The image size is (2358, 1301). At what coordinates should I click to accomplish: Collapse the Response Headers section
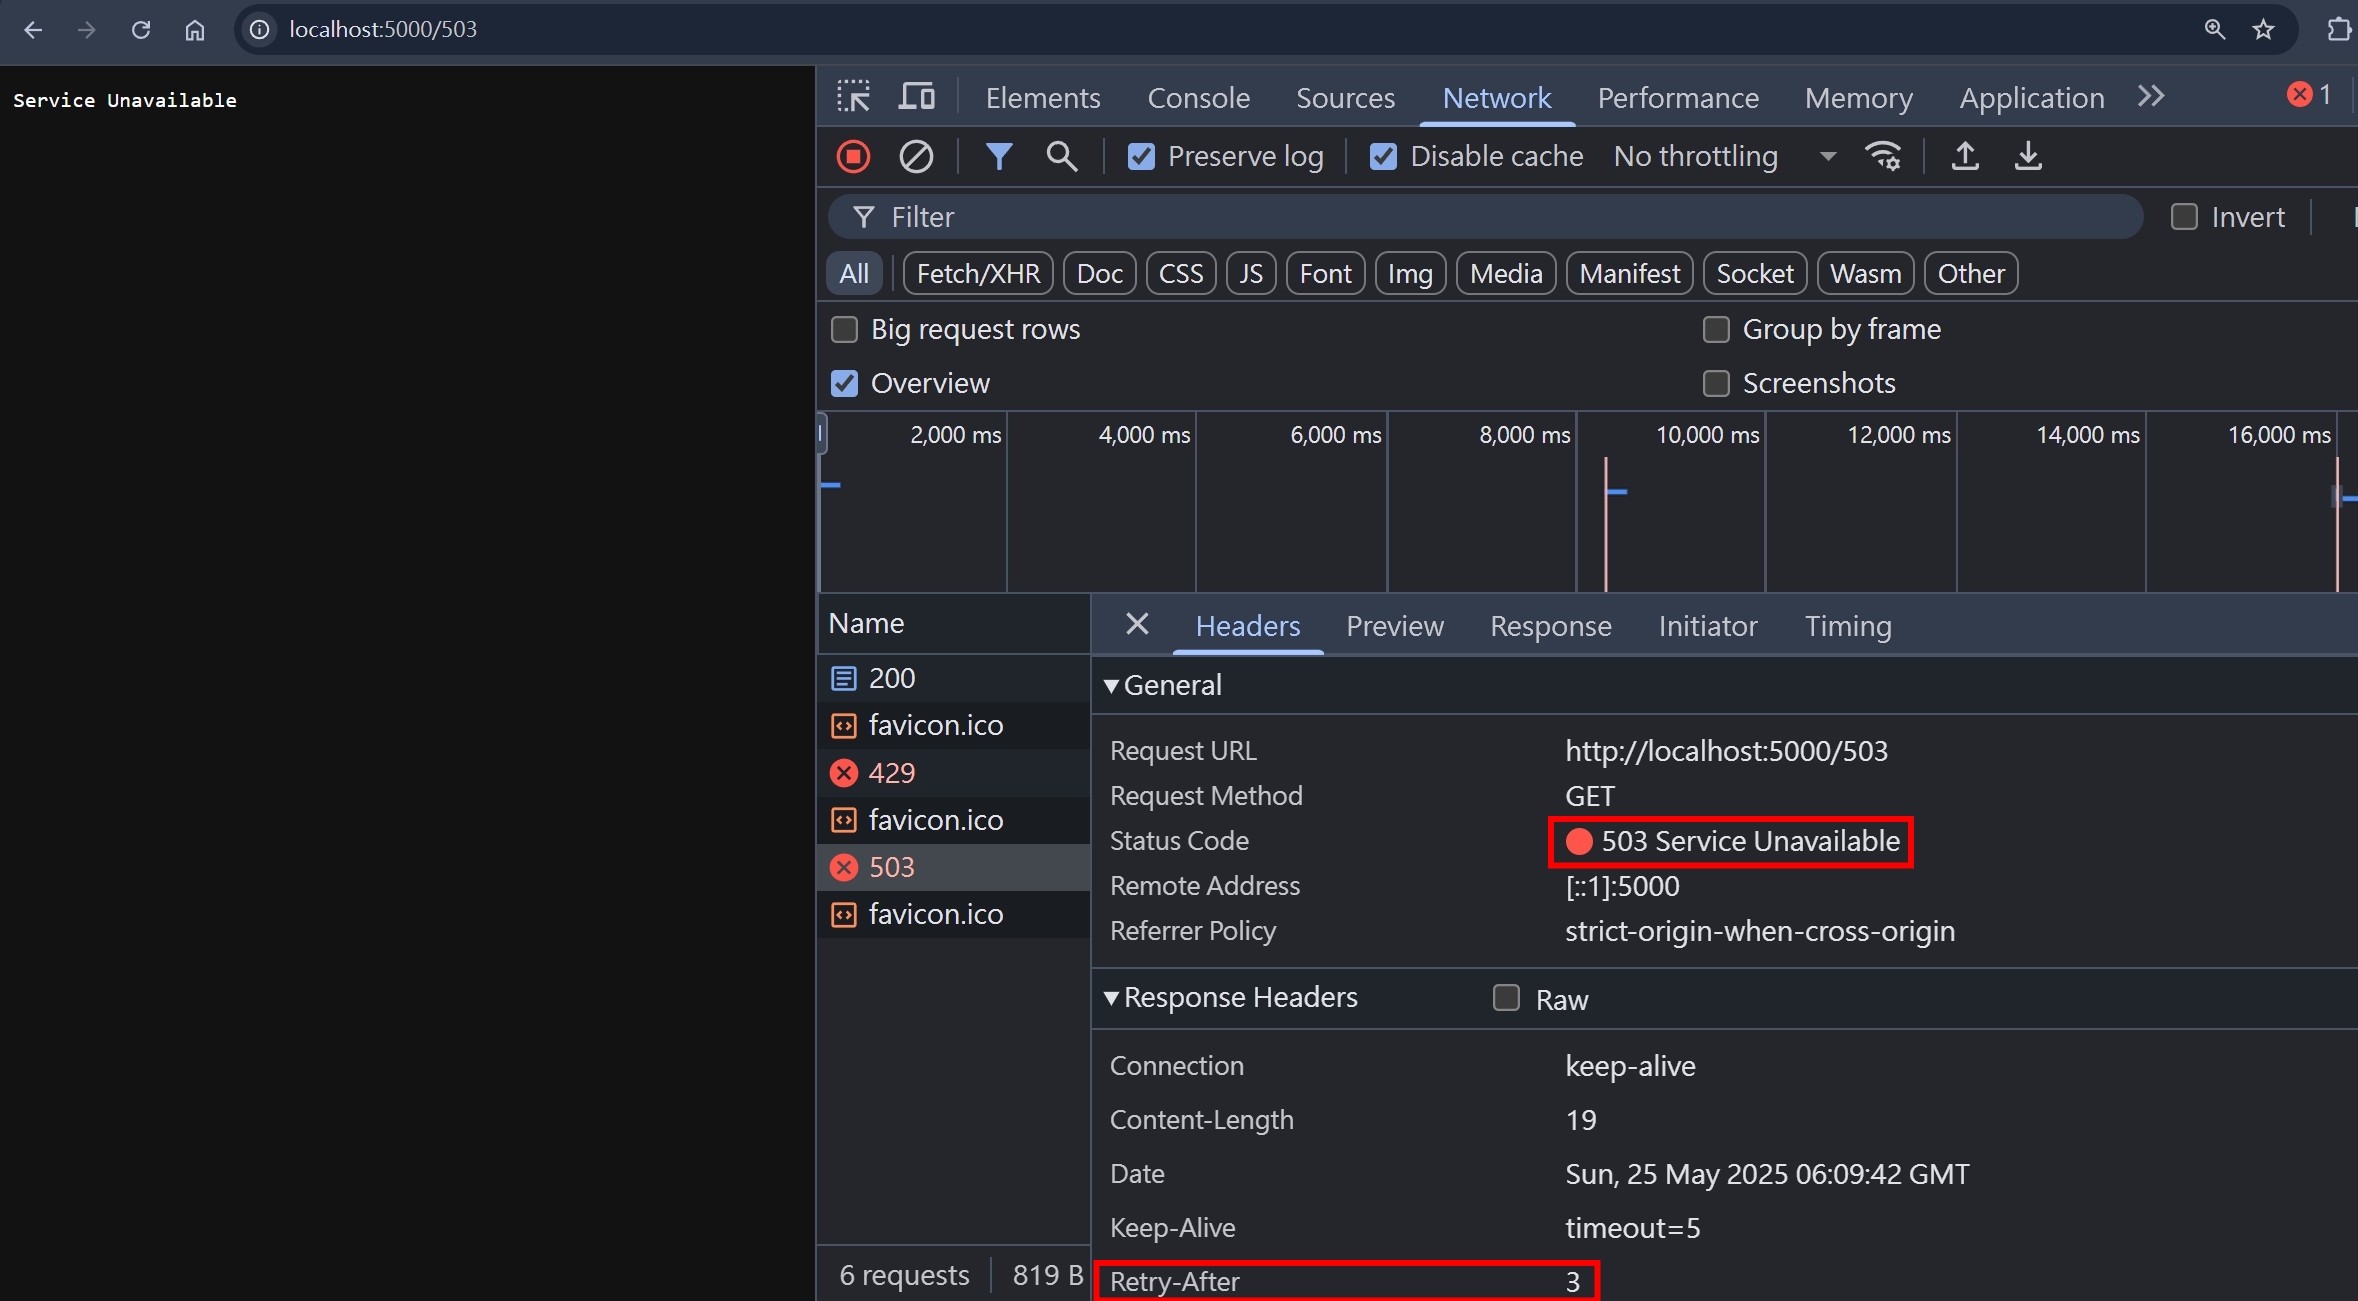click(1231, 997)
